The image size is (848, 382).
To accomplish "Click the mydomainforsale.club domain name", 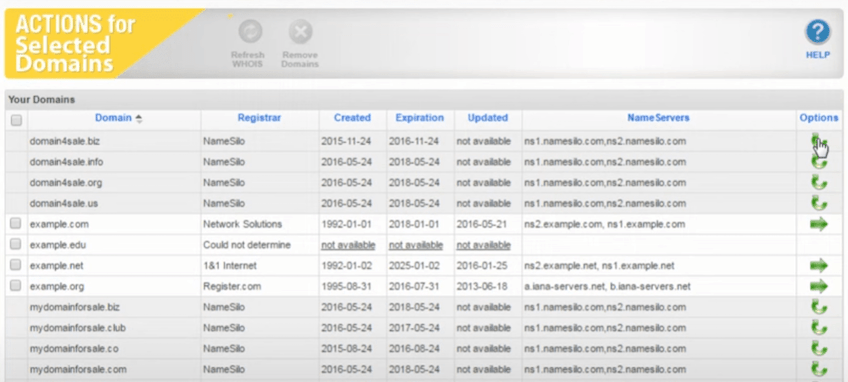I will 78,328.
